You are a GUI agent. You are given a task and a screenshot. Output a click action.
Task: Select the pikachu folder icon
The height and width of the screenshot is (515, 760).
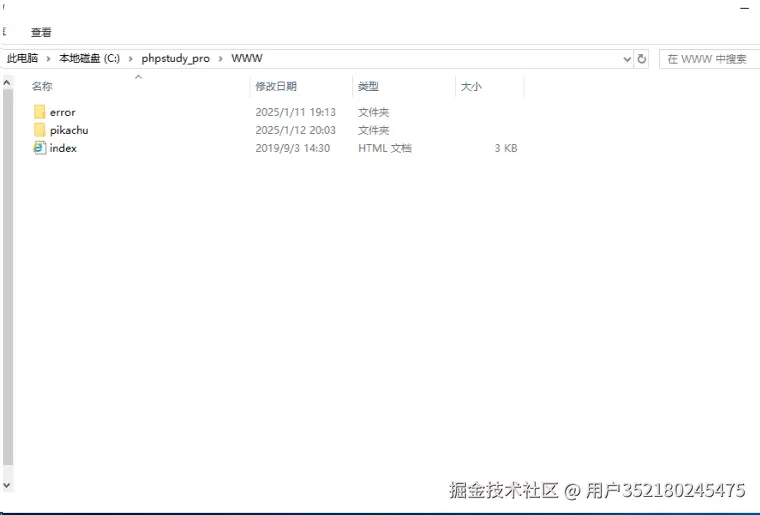(x=40, y=130)
